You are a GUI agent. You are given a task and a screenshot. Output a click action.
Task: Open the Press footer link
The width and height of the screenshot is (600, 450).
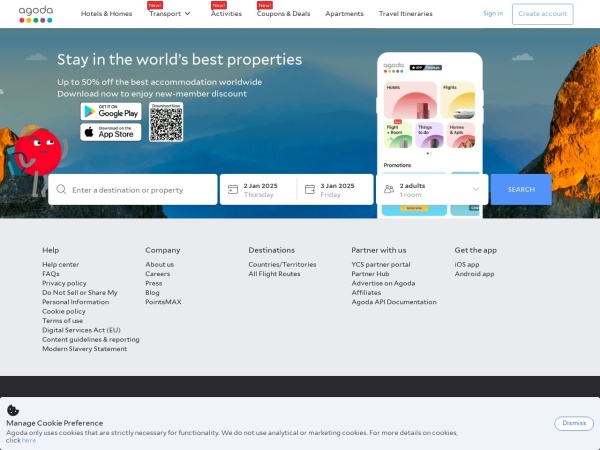coord(154,283)
